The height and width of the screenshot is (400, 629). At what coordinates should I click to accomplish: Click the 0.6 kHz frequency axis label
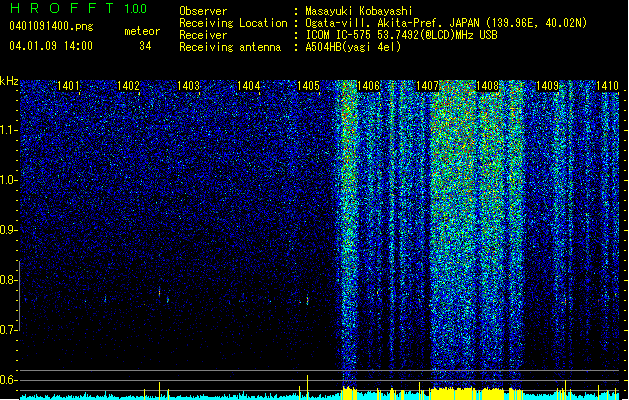[x=8, y=380]
